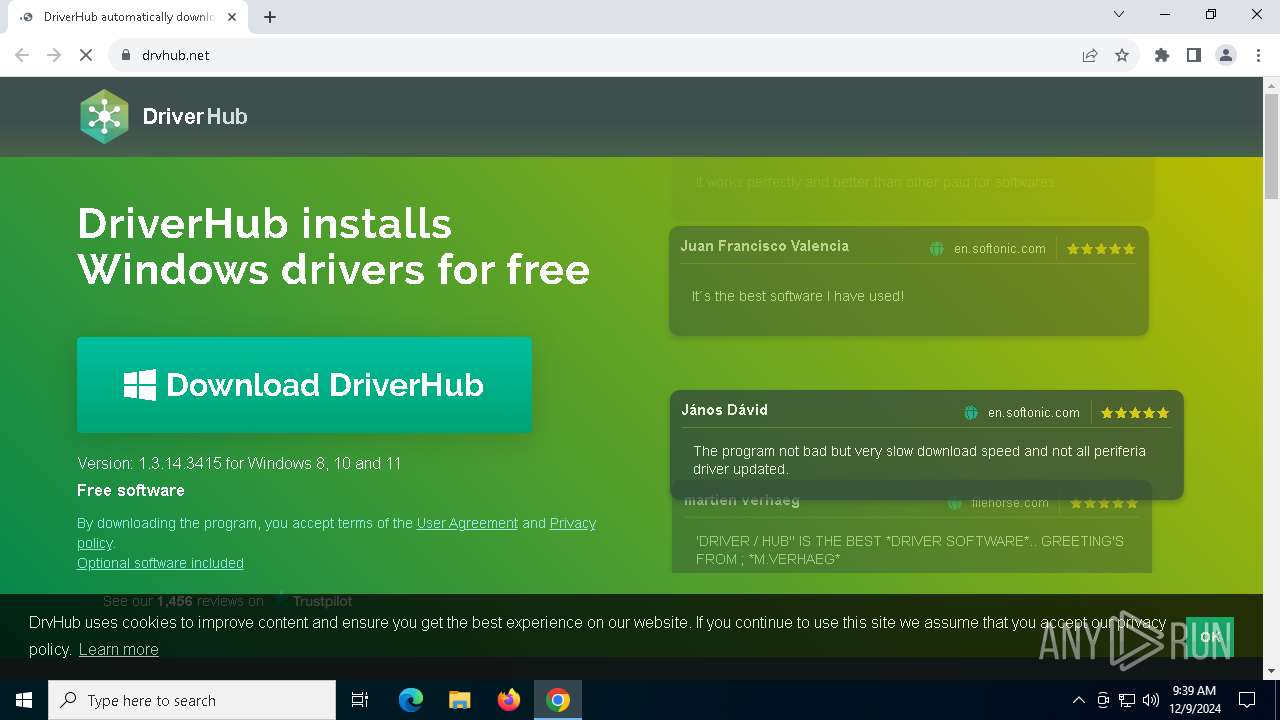Open the Windows Start menu
Image resolution: width=1280 pixels, height=720 pixels.
click(x=24, y=700)
